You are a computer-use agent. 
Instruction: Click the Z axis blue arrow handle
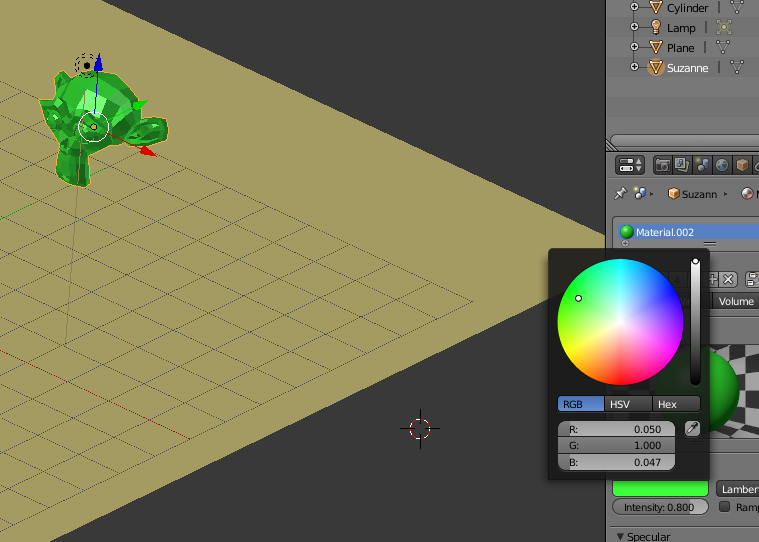[x=98, y=62]
